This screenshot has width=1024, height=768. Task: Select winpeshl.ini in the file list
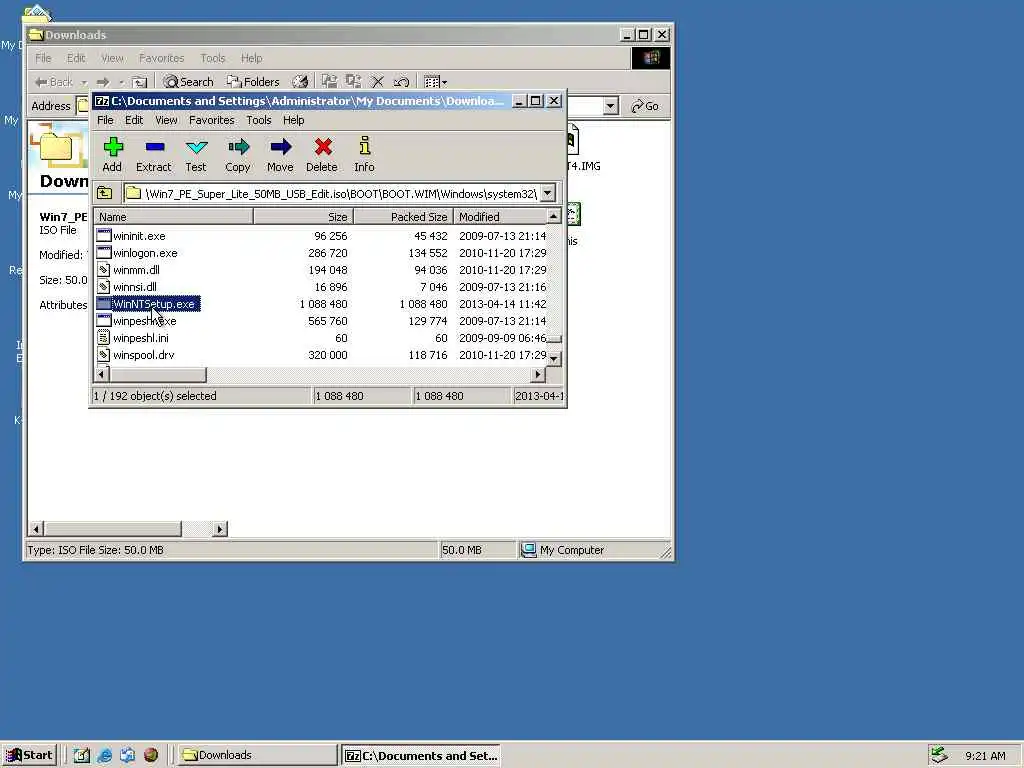click(140, 338)
